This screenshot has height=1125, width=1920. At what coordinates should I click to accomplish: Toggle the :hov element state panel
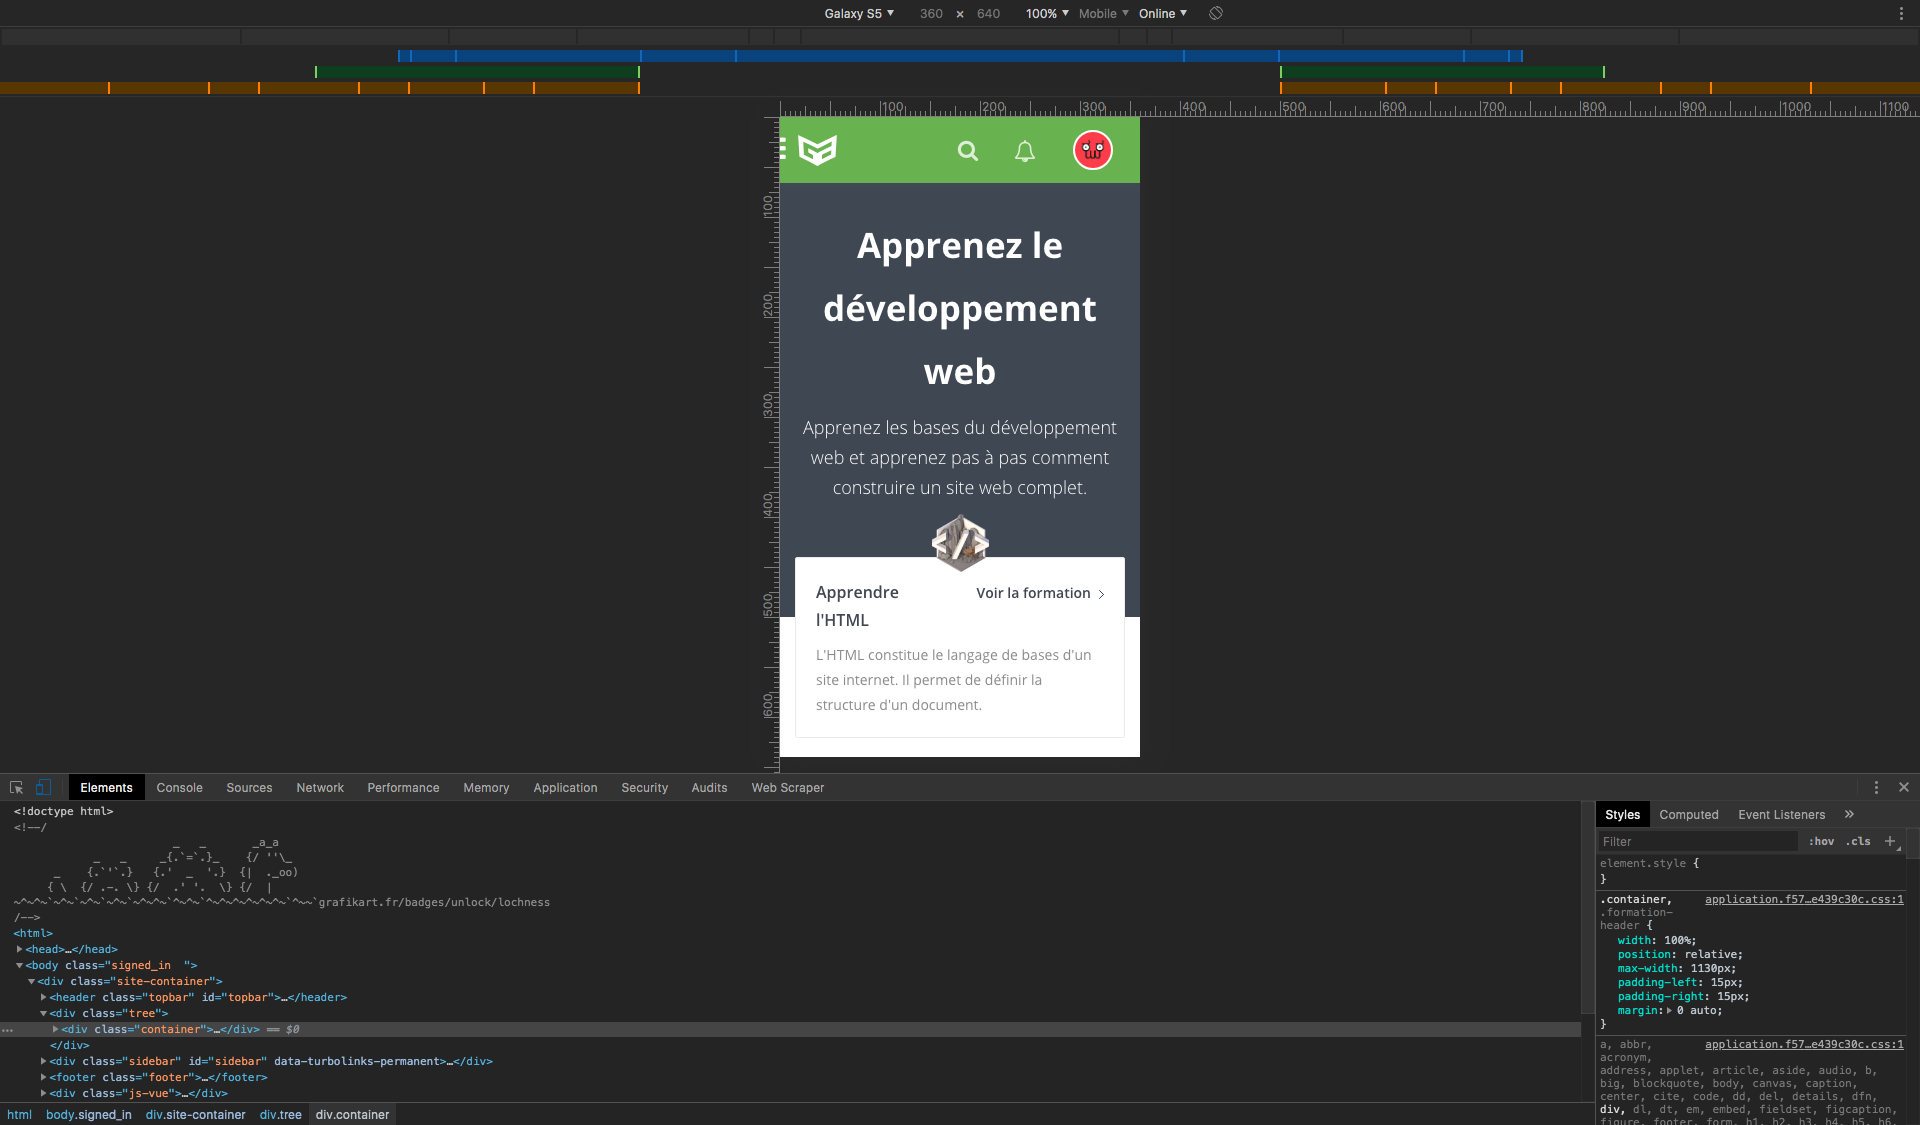(x=1821, y=842)
